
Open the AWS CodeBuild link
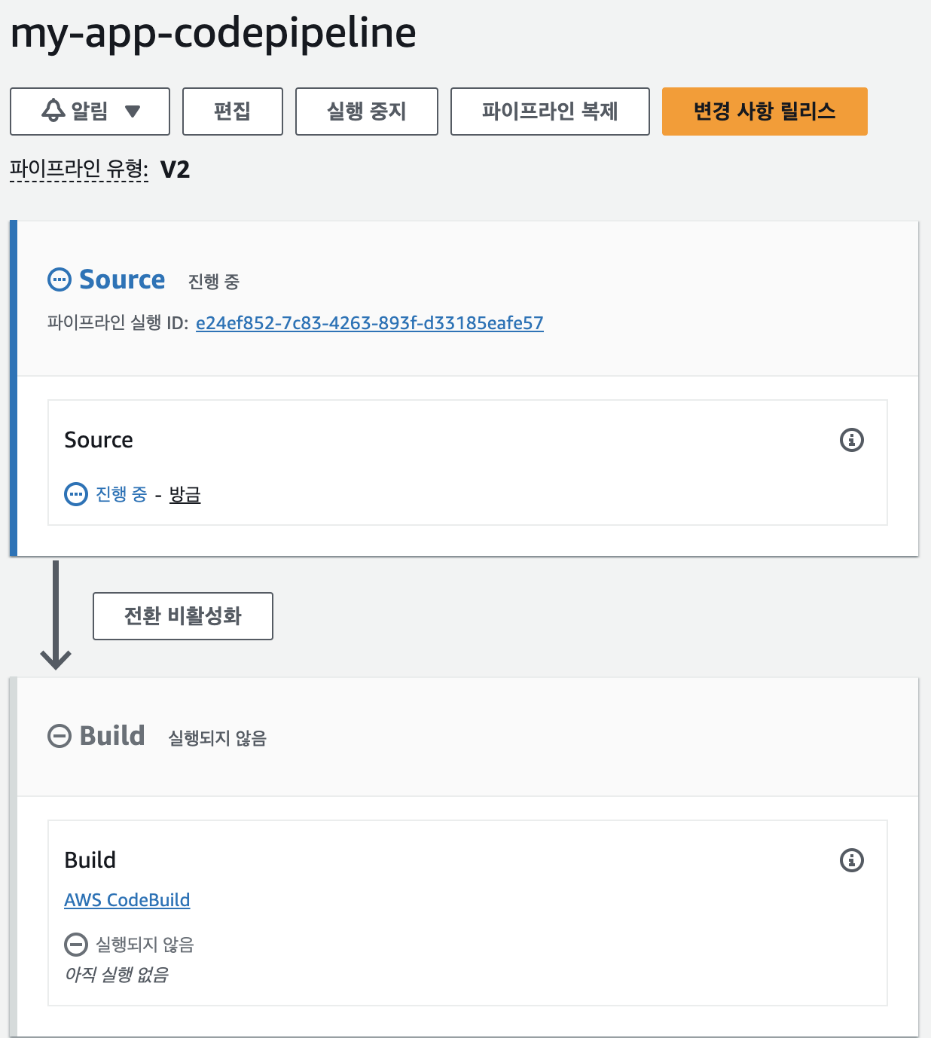tap(127, 900)
